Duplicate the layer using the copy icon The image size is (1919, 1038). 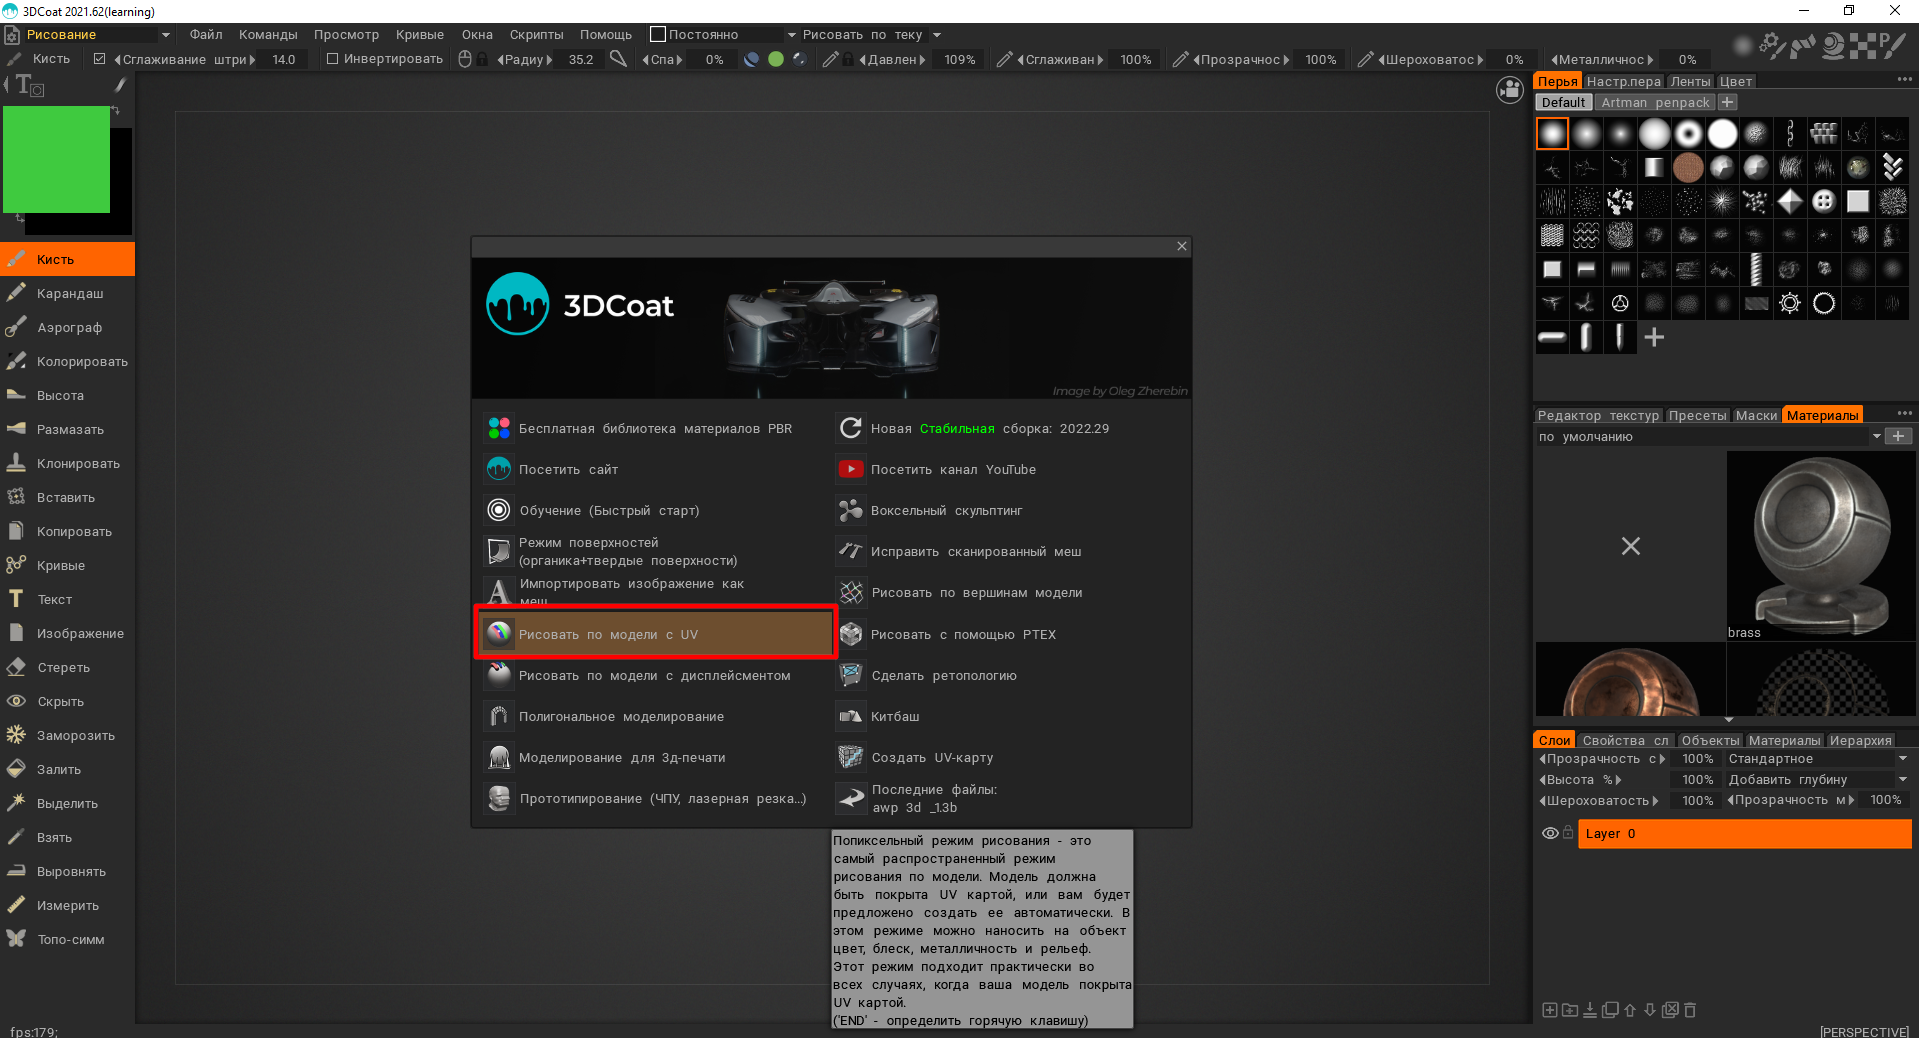point(1610,1010)
